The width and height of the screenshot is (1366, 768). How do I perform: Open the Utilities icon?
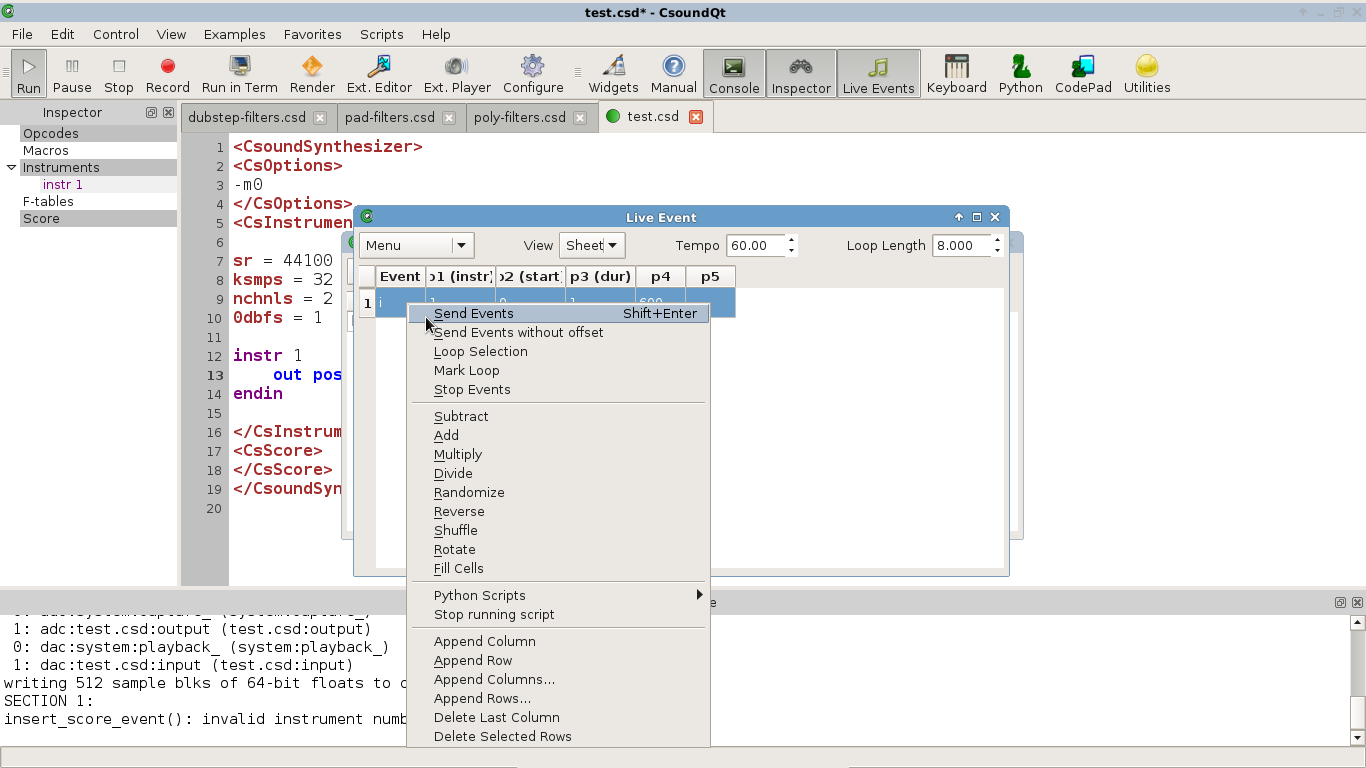click(x=1147, y=73)
